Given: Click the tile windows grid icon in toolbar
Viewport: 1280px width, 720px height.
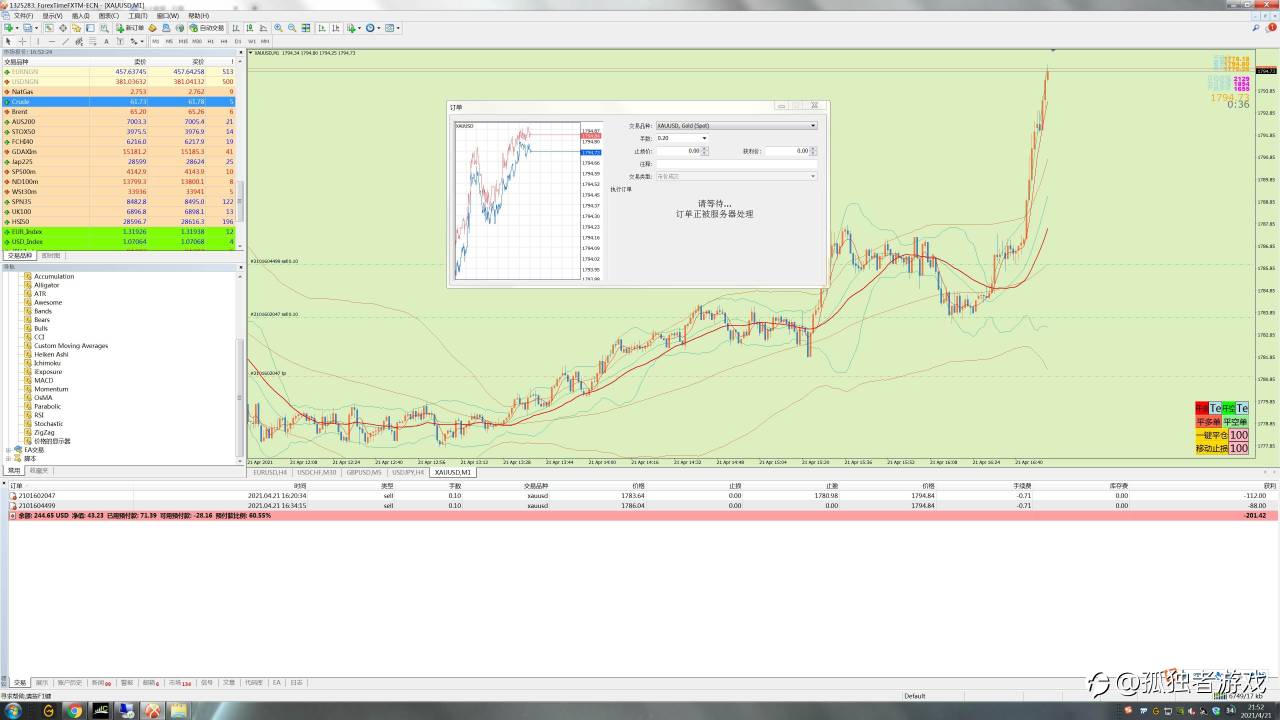Looking at the screenshot, I should (304, 28).
